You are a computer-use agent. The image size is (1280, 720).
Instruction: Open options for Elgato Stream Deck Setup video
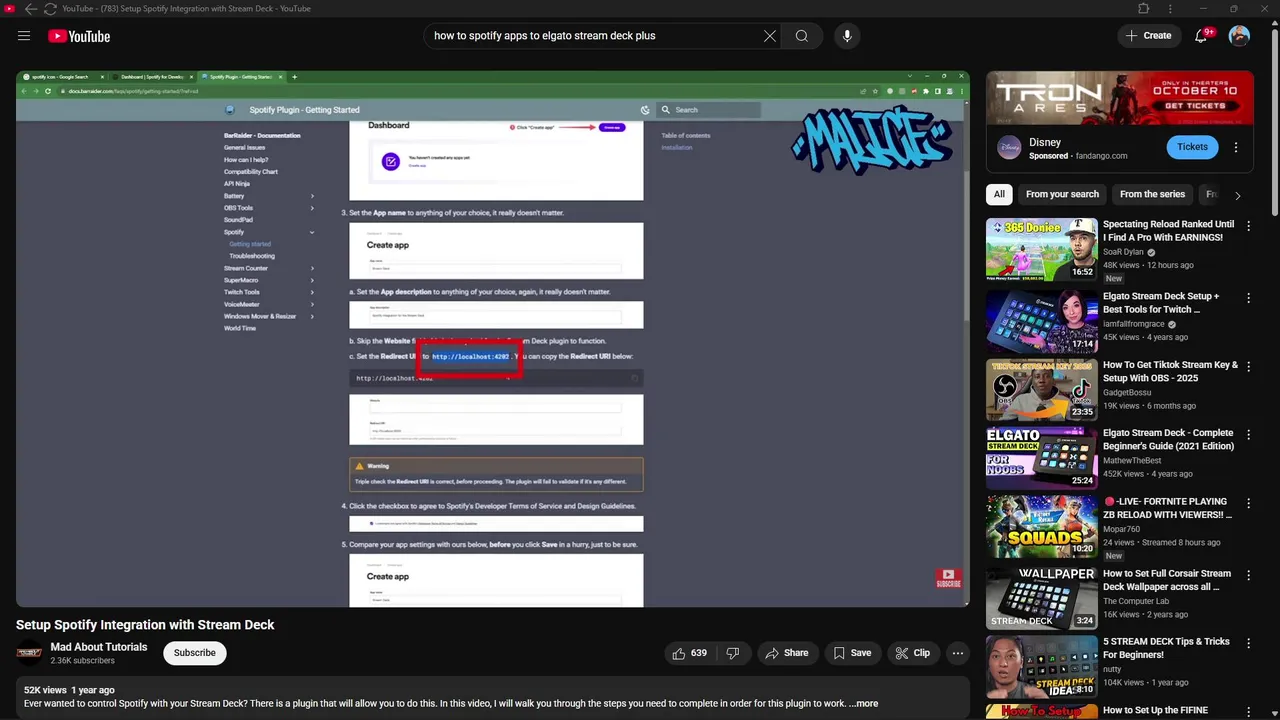click(1248, 298)
